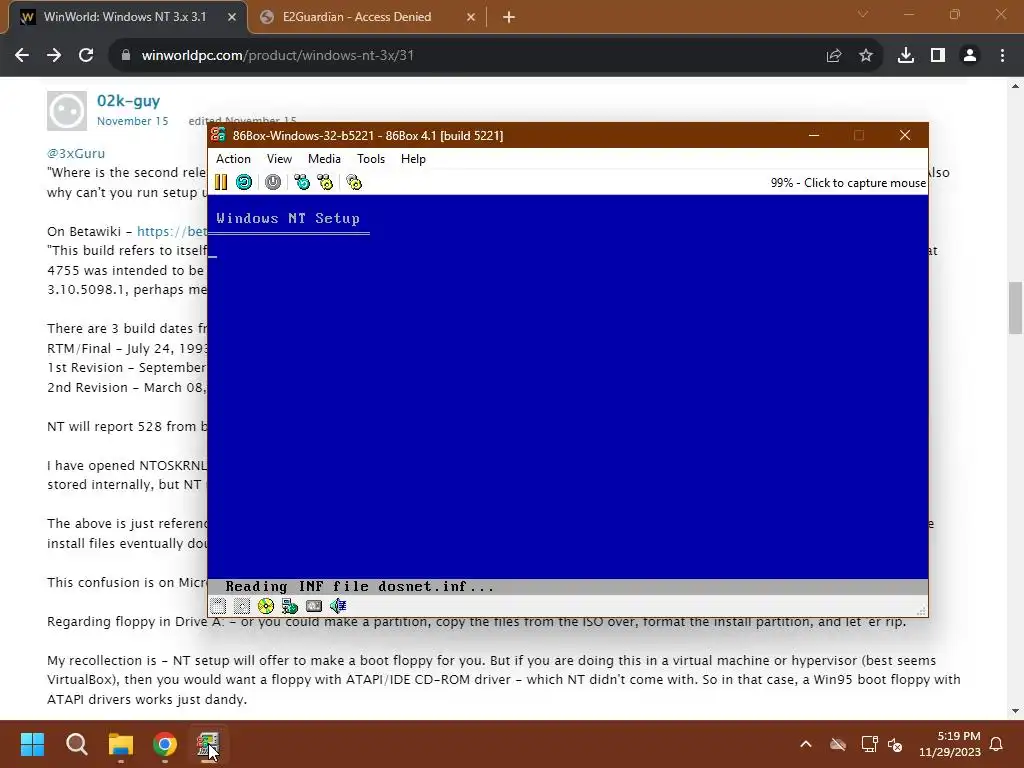Viewport: 1024px width, 768px height.
Task: Click 02k-guy avatar image
Action: tap(67, 111)
